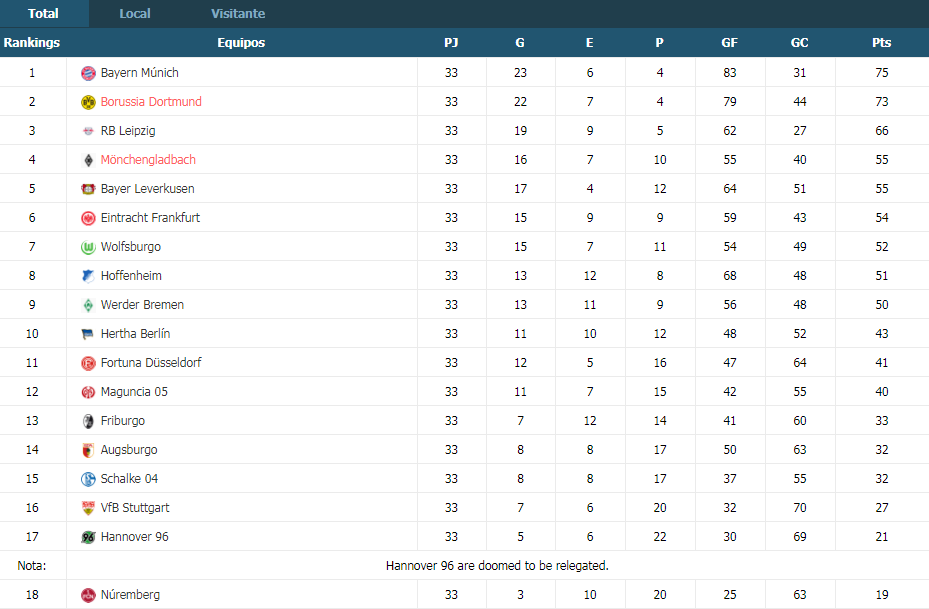The width and height of the screenshot is (929, 609).
Task: Click the Hannover 96 crest icon
Action: point(88,537)
